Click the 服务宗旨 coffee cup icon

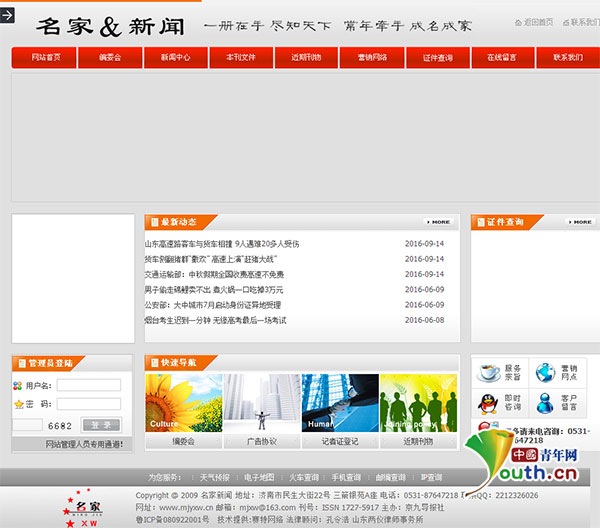point(490,373)
